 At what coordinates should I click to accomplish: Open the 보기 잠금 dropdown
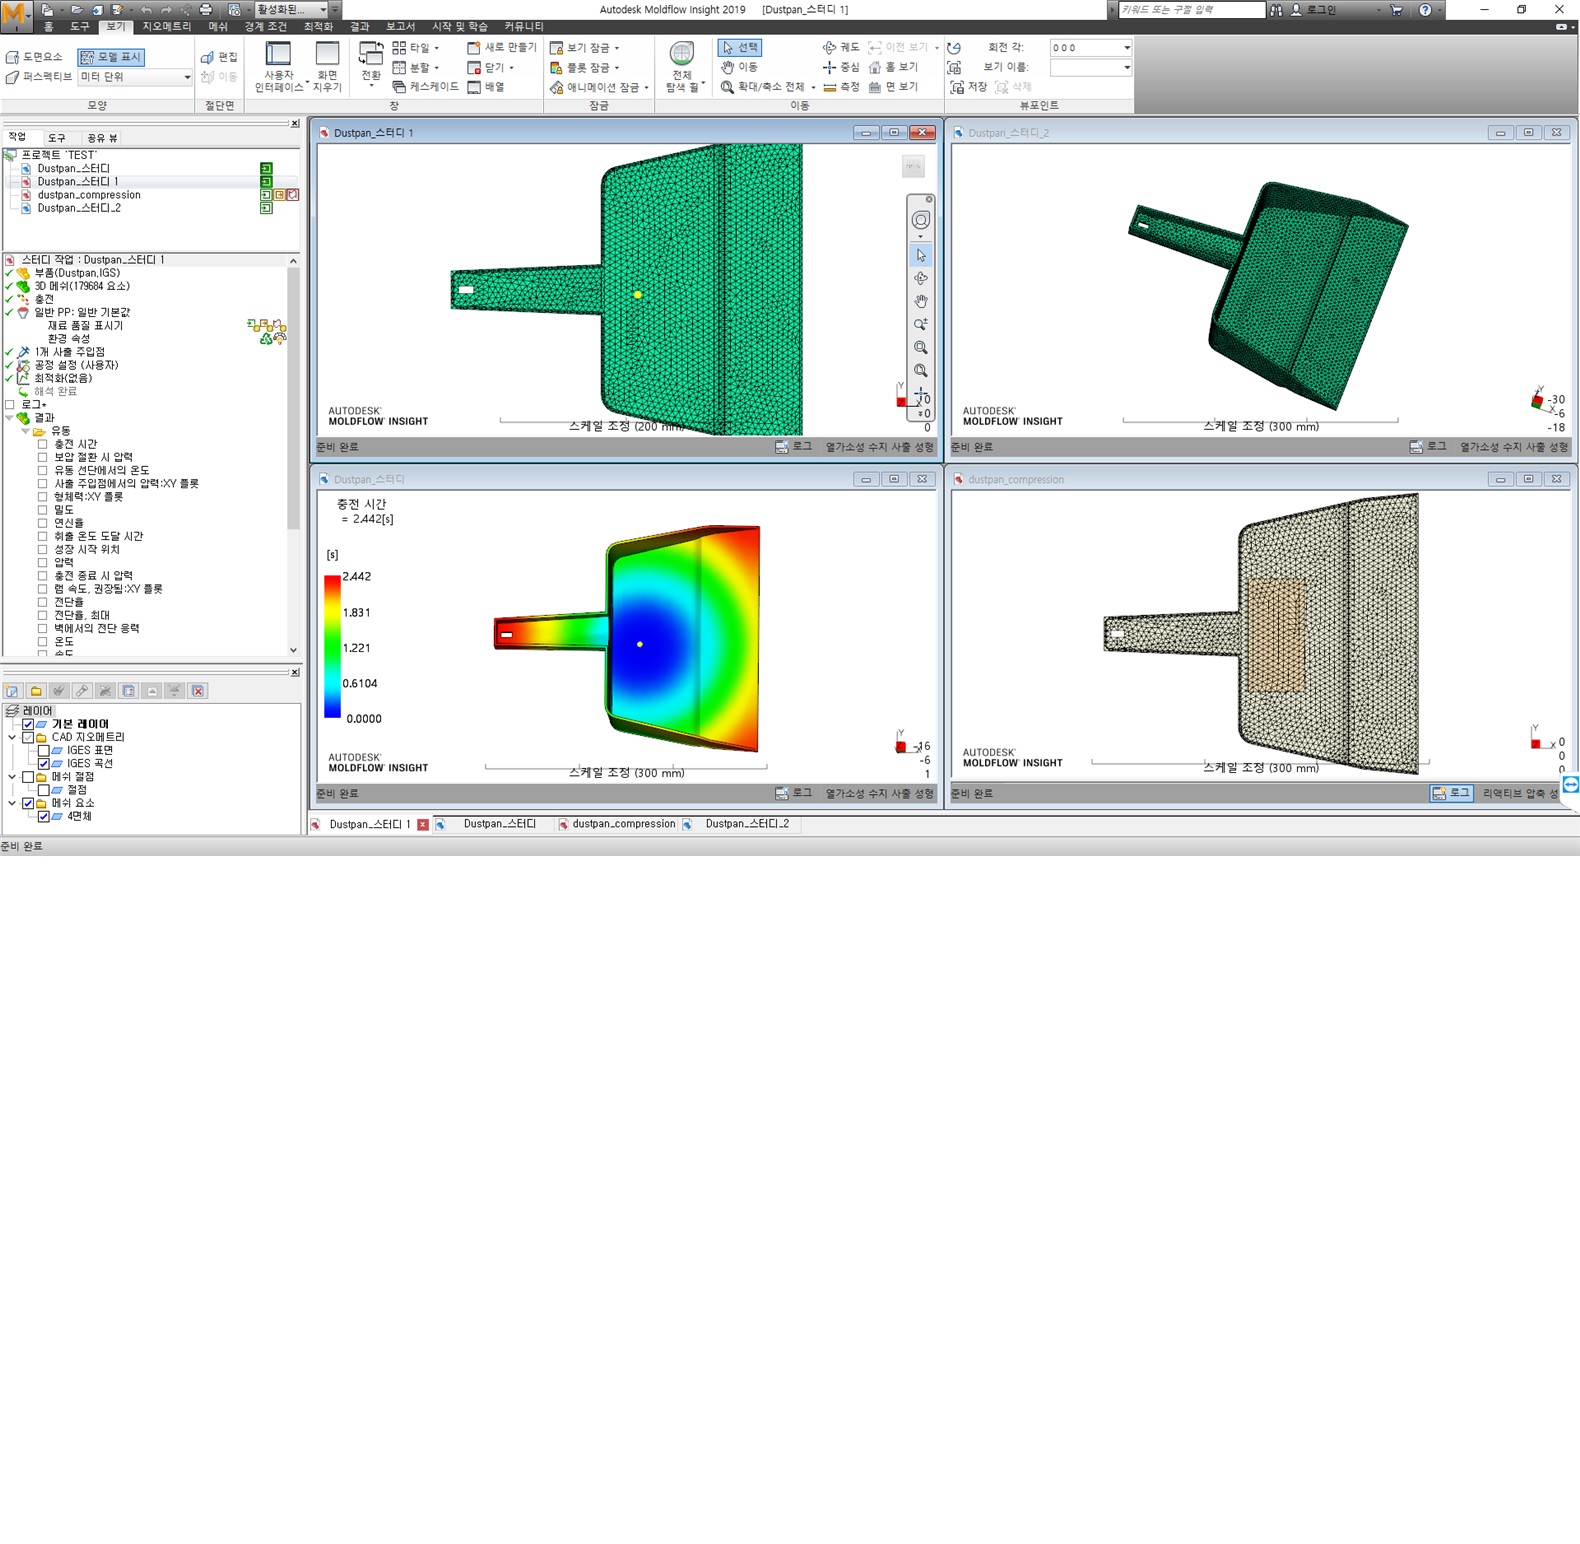click(x=586, y=47)
